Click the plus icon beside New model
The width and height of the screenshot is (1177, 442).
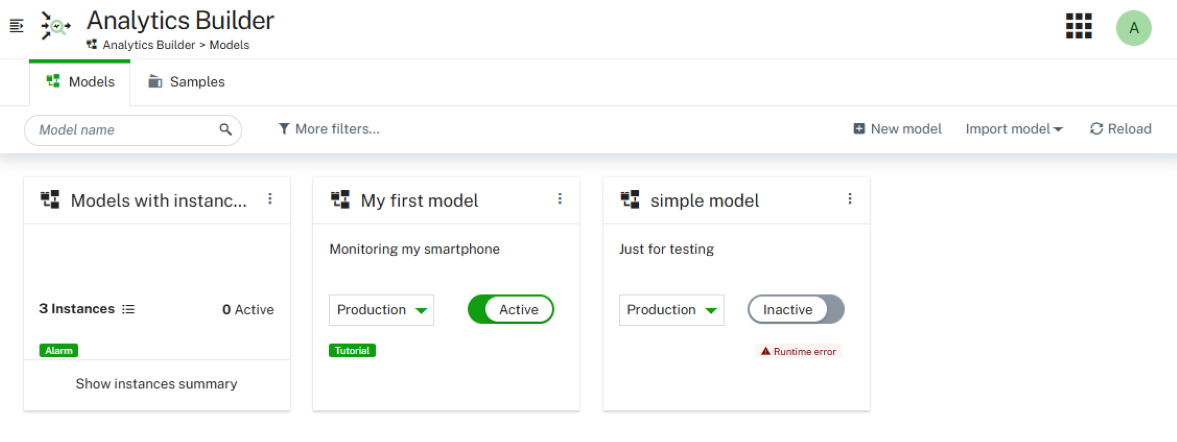[x=859, y=129]
